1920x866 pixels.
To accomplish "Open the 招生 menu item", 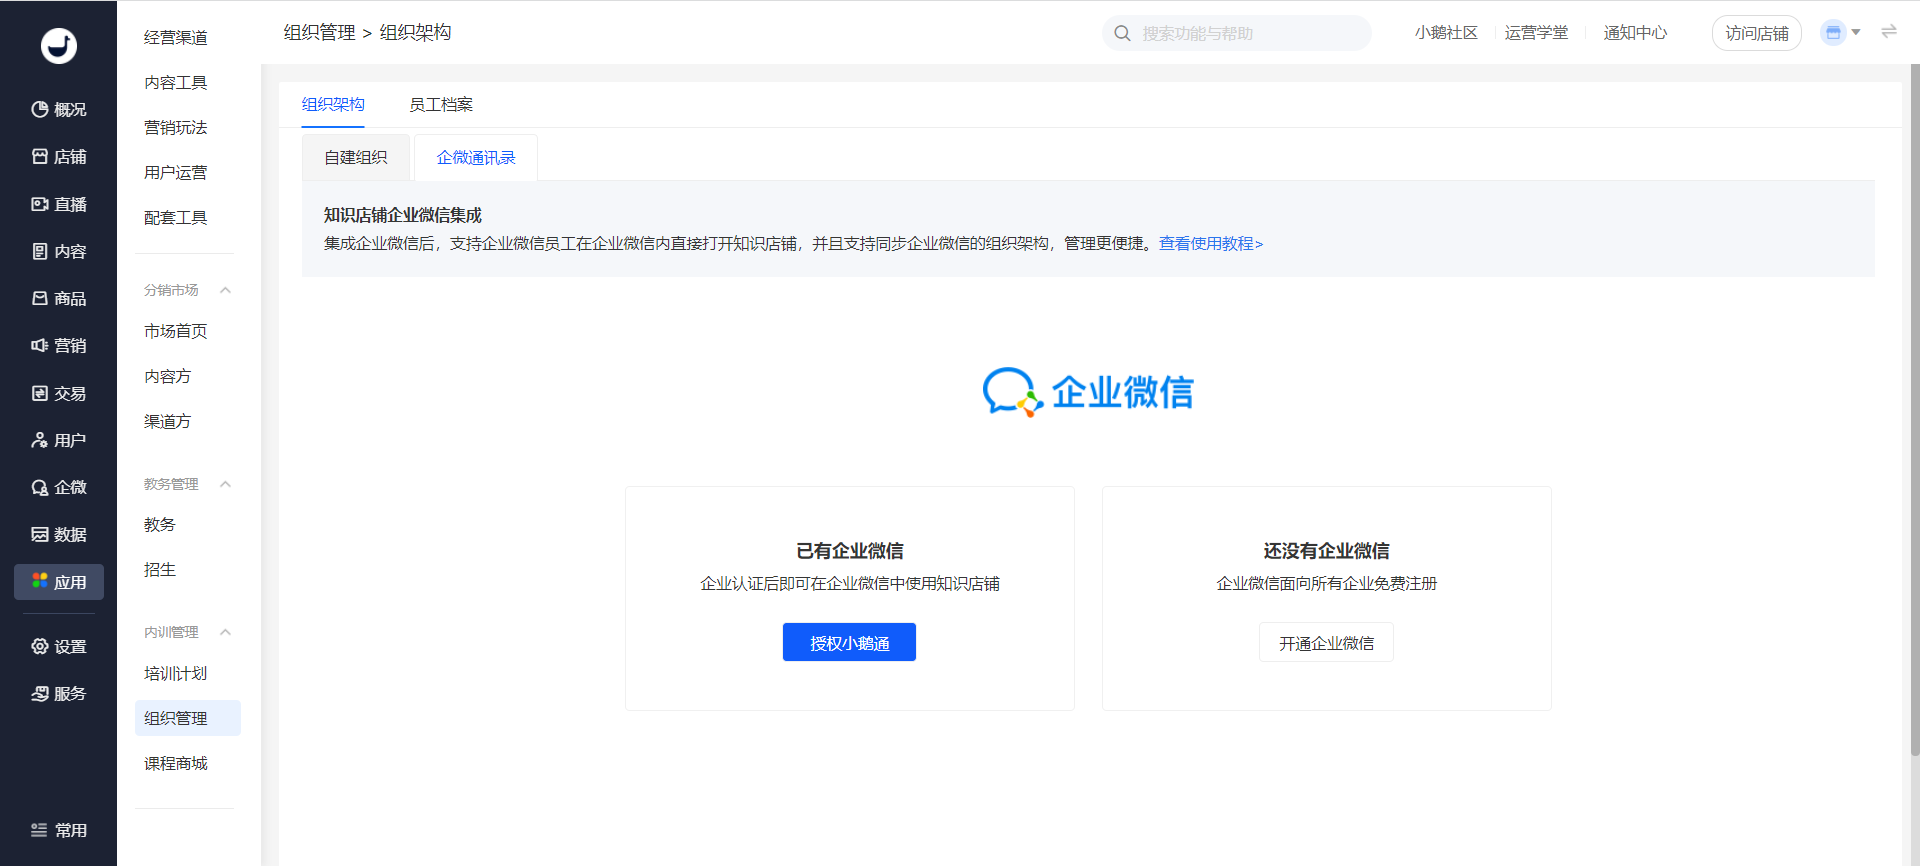I will pos(160,569).
